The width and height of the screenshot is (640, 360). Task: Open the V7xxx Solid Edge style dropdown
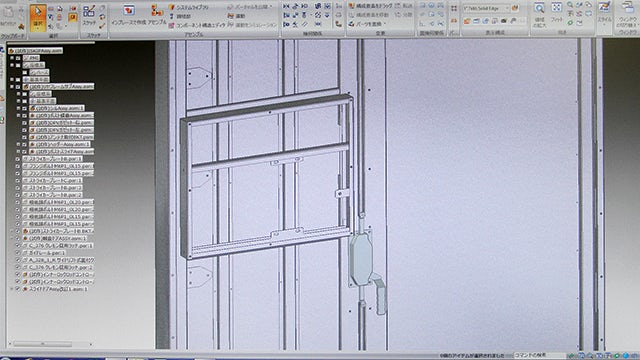click(x=487, y=8)
